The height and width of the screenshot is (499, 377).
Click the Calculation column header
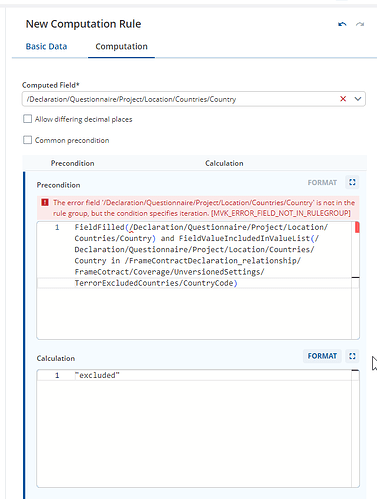pyautogui.click(x=224, y=163)
